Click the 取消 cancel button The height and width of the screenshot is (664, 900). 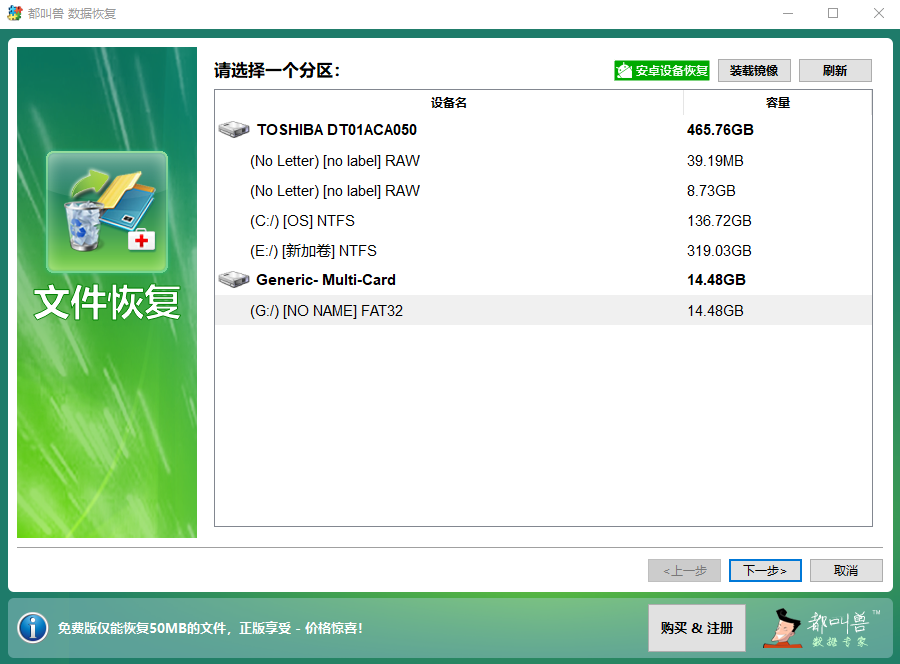[x=845, y=570]
